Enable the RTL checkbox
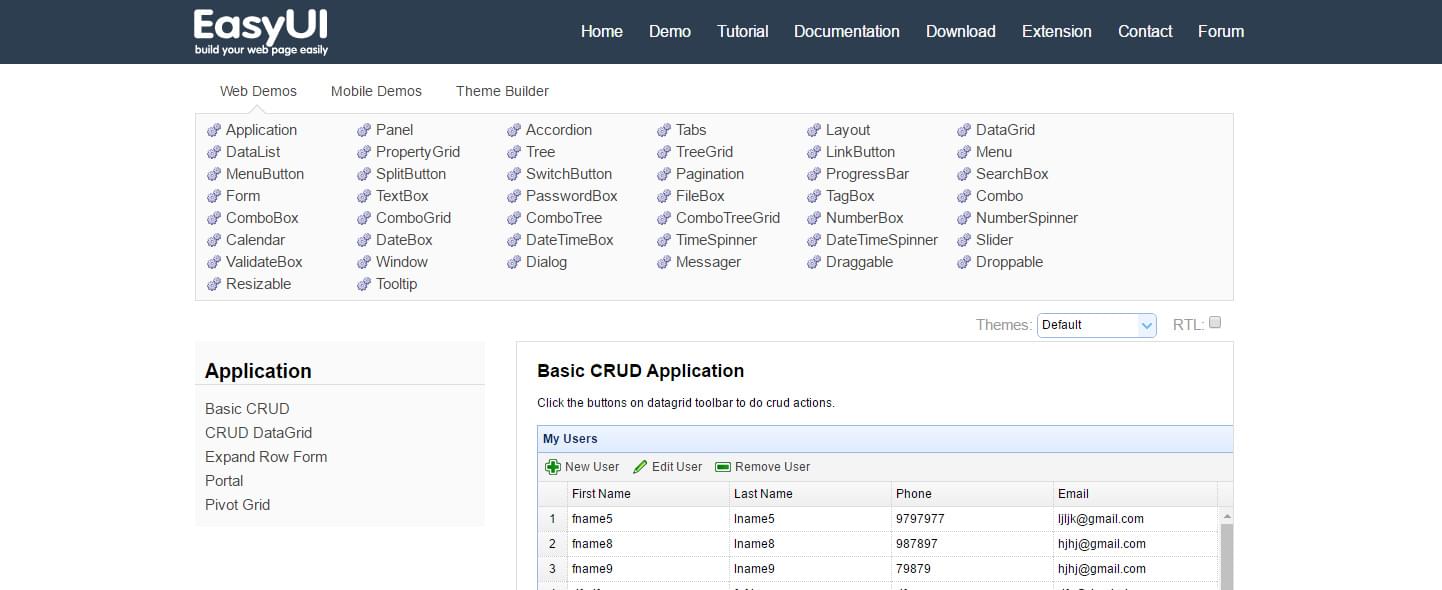Image resolution: width=1442 pixels, height=590 pixels. pyautogui.click(x=1215, y=323)
